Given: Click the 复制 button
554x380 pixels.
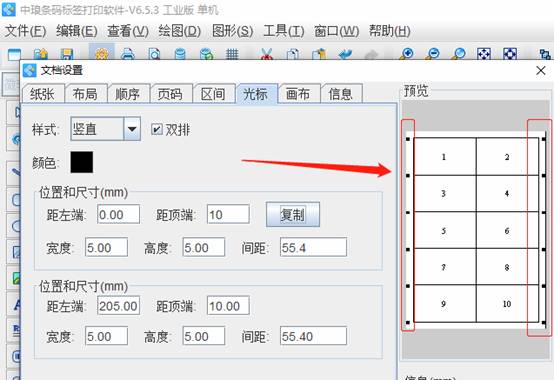Looking at the screenshot, I should click(x=293, y=214).
